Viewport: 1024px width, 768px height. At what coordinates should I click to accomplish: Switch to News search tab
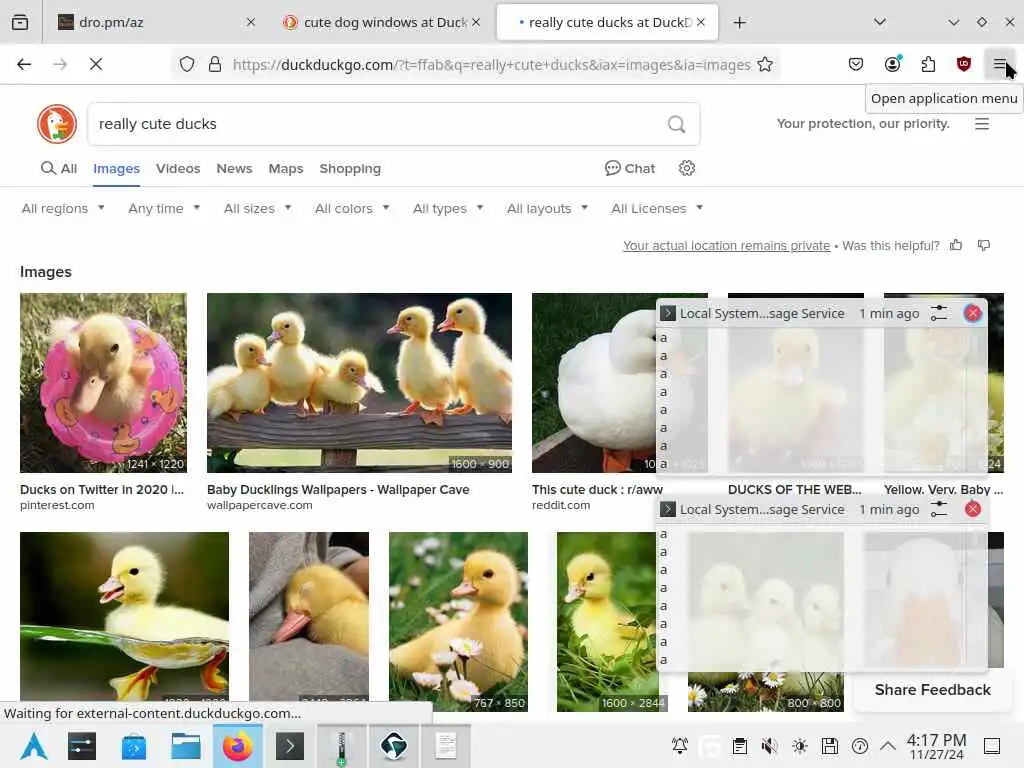point(234,168)
